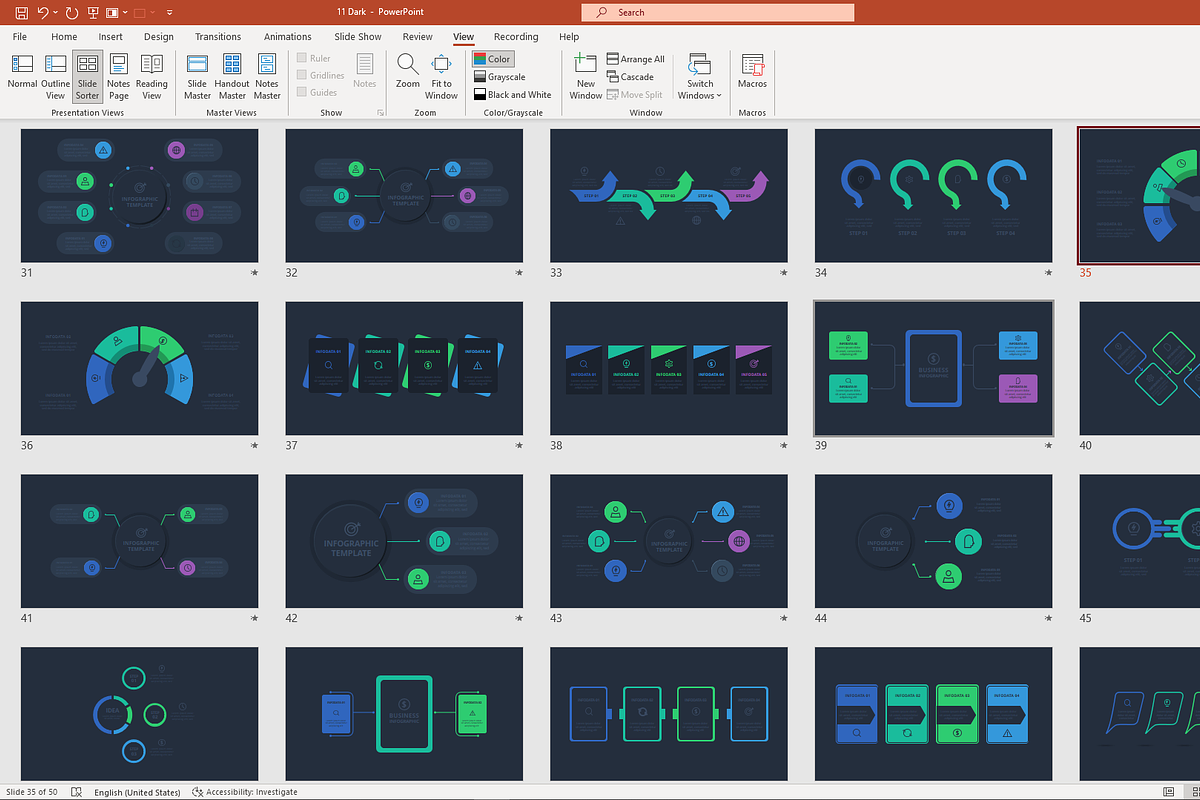Click the '11 Dark - PowerPoint' title
1200x800 pixels.
click(x=382, y=12)
